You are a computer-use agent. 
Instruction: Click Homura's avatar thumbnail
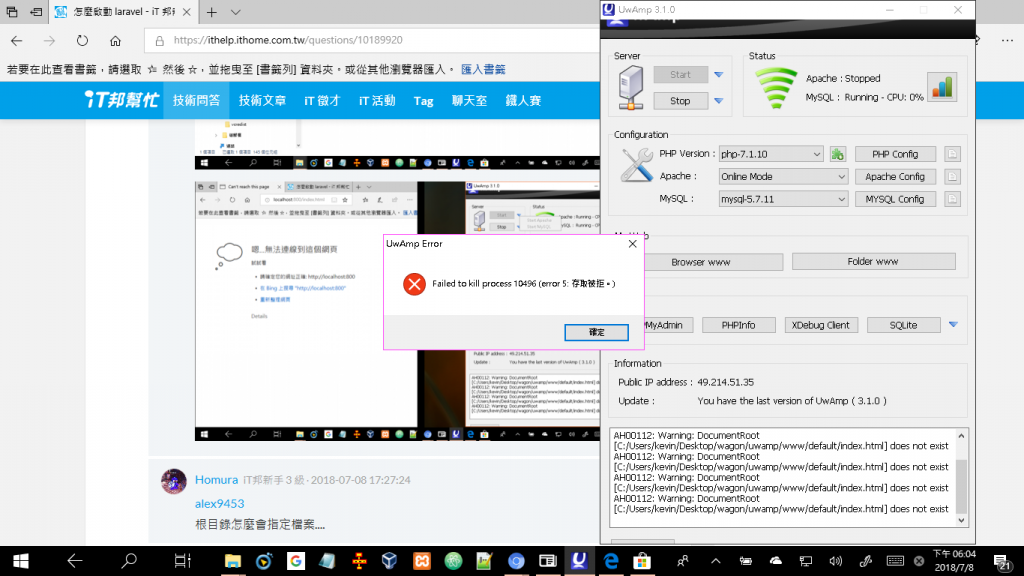pos(174,481)
